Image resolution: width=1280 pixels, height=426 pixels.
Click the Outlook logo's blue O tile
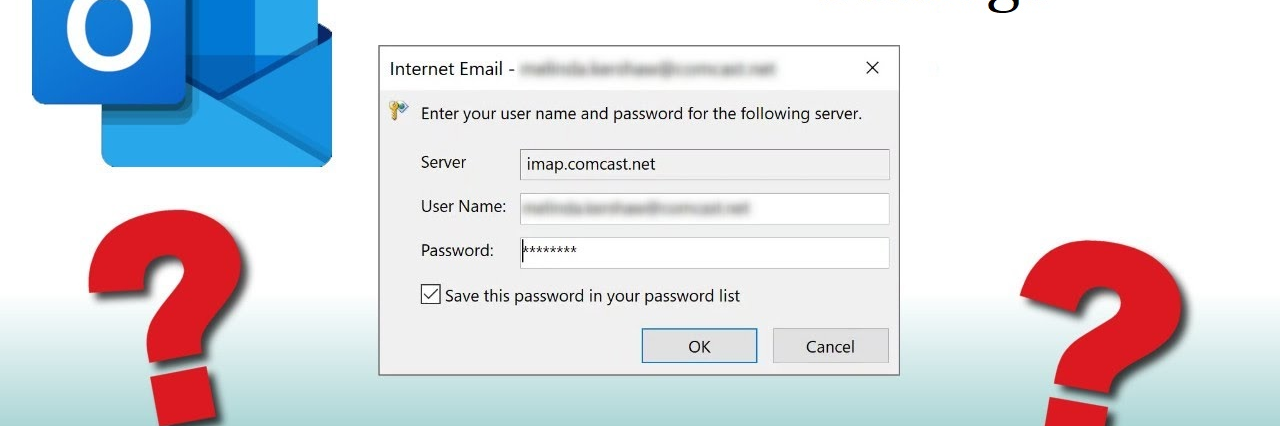(x=108, y=45)
